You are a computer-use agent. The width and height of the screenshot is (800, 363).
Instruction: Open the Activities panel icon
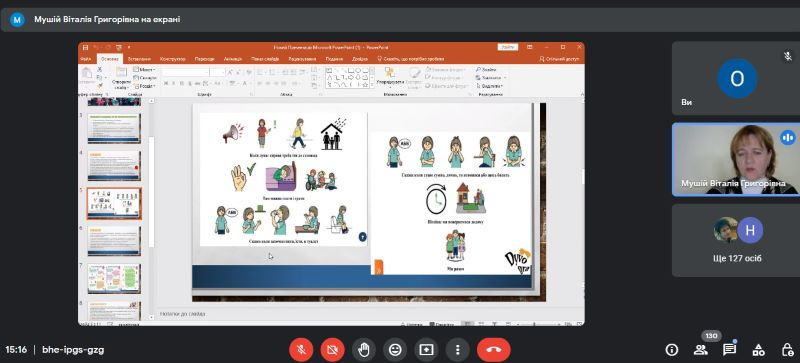pos(759,350)
